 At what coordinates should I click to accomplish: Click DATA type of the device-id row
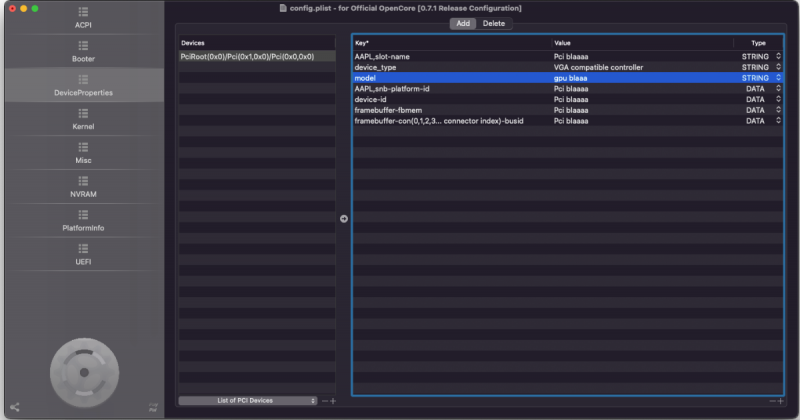755,100
